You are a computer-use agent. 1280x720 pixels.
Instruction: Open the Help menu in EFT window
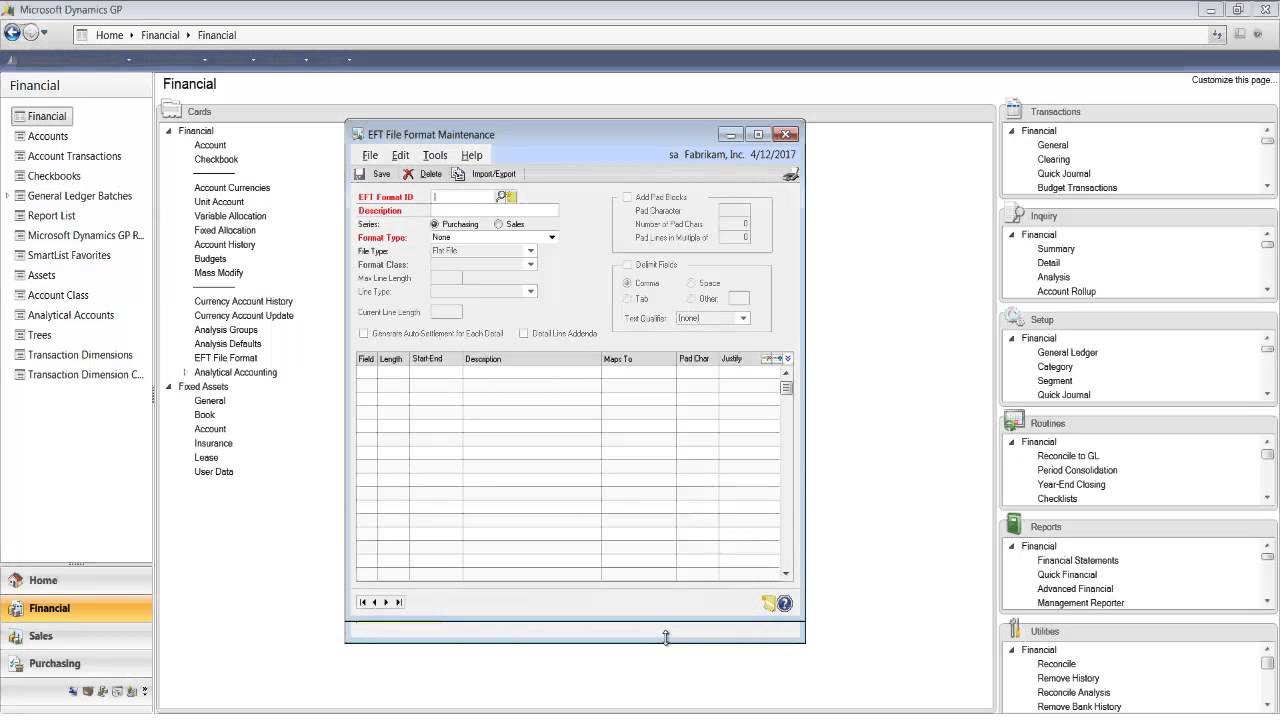[x=472, y=155]
